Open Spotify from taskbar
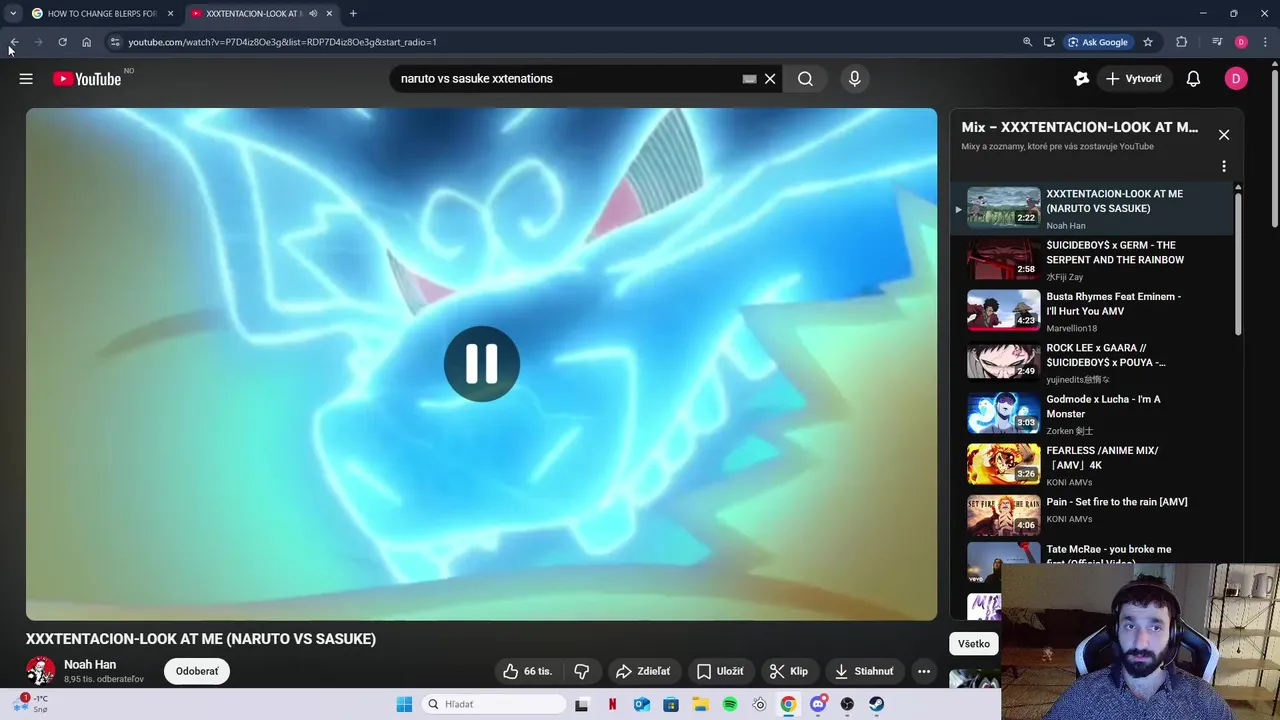 tap(730, 704)
